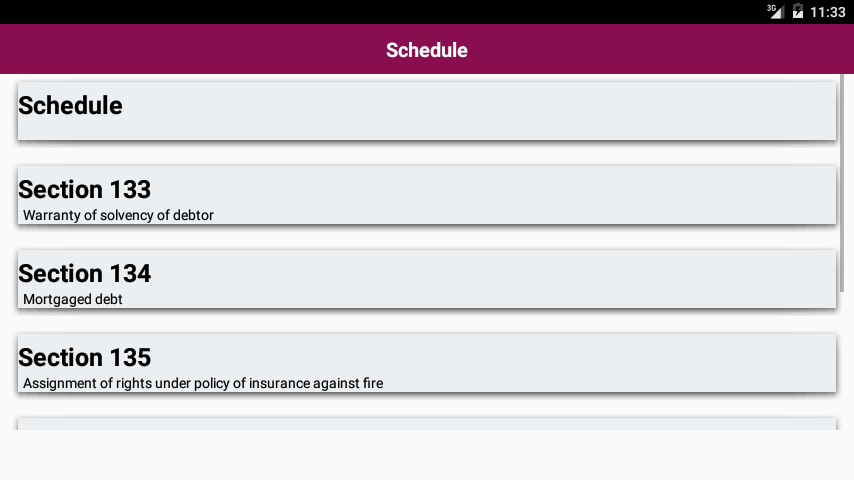Click the vertical scrollbar on right edge
Image resolution: width=854 pixels, height=480 pixels.
(842, 190)
